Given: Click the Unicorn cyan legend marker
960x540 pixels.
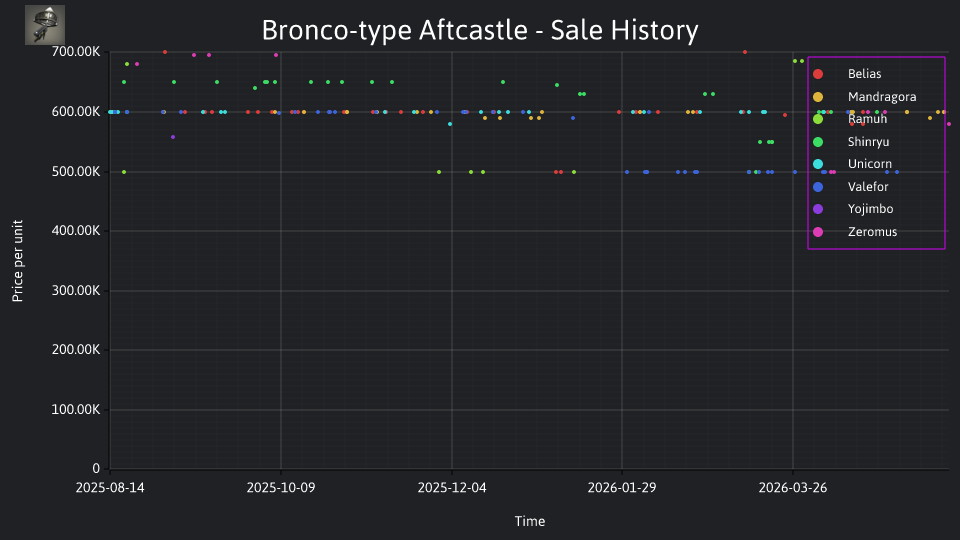Looking at the screenshot, I should click(818, 164).
